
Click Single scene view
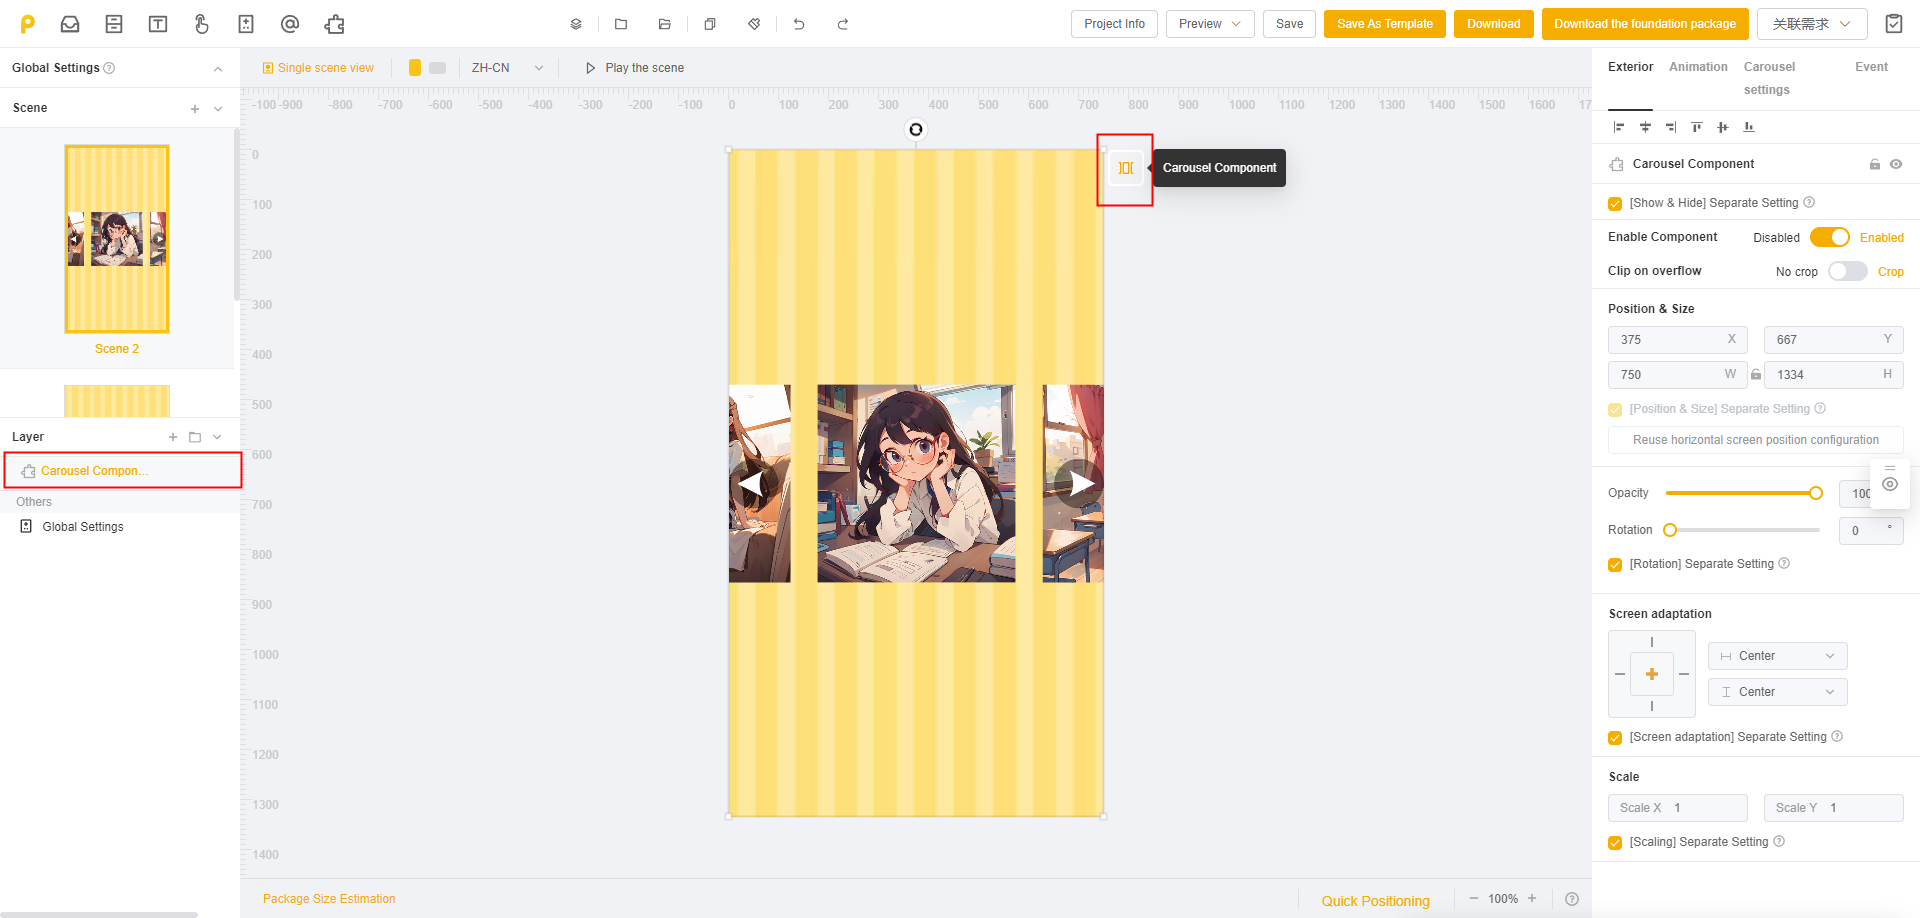coord(318,68)
